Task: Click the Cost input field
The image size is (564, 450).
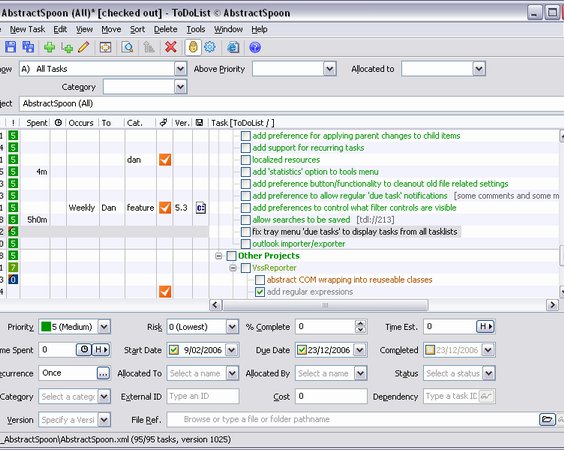Action: point(331,396)
